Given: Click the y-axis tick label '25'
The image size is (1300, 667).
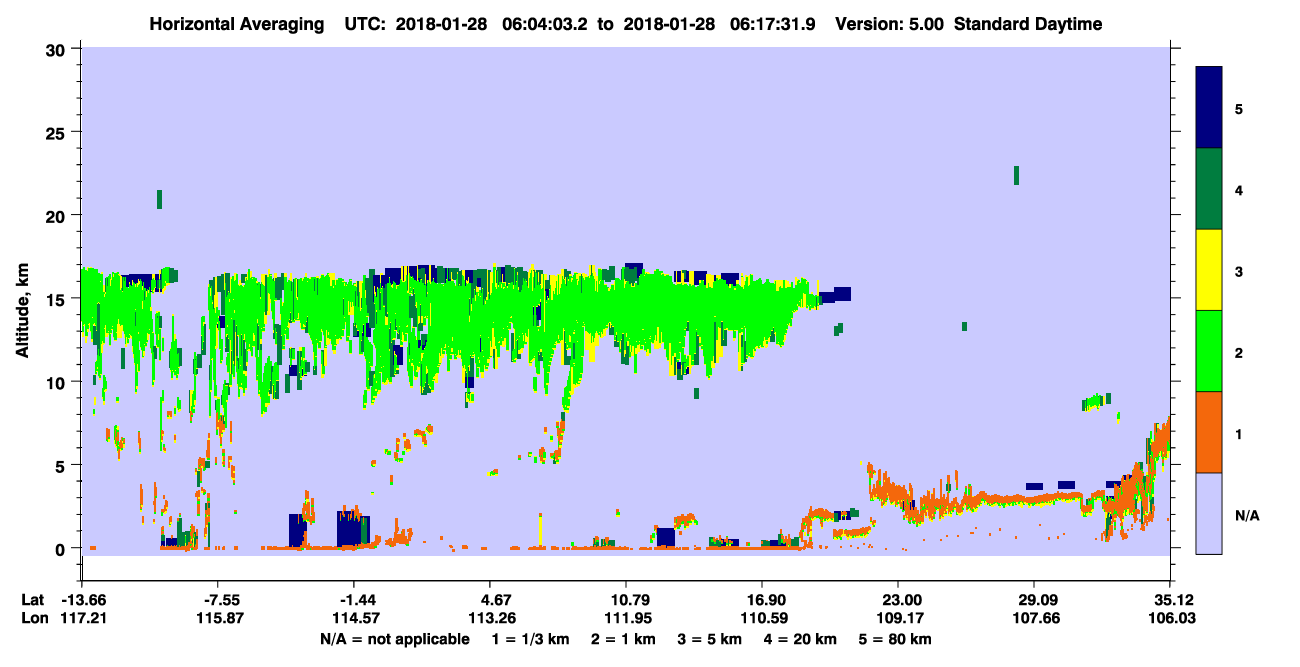Looking at the screenshot, I should 58,133.
